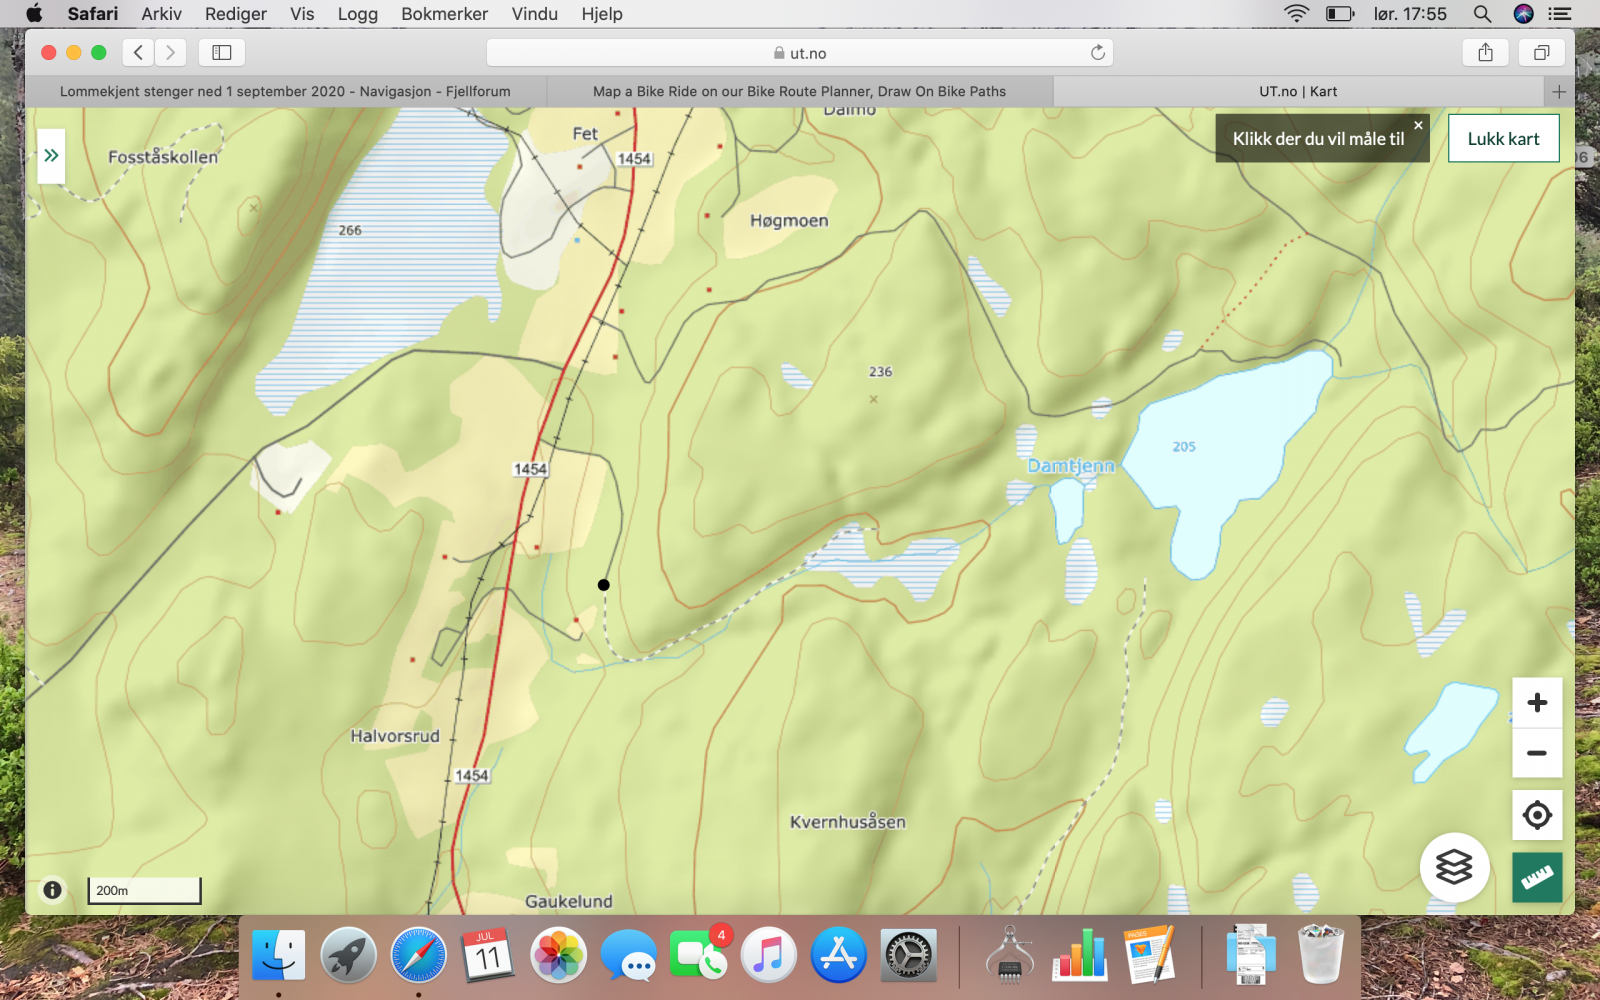The width and height of the screenshot is (1600, 1000).
Task: Open a new tab with plus button
Action: (x=1558, y=92)
